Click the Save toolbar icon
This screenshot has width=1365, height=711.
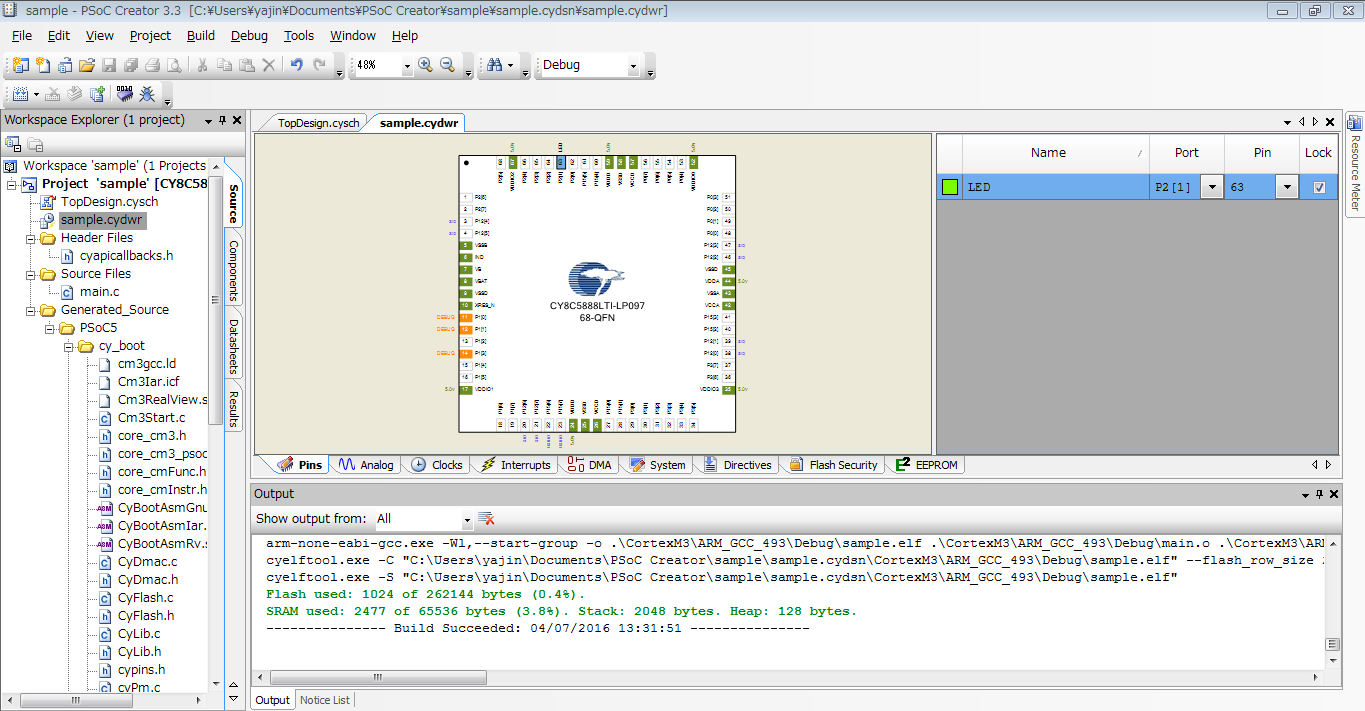coord(109,65)
